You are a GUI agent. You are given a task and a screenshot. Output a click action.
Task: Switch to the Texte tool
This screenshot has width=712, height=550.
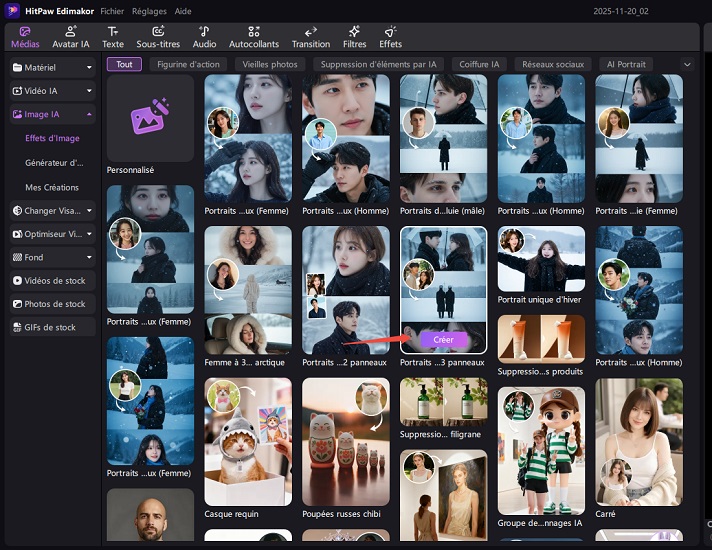point(113,37)
